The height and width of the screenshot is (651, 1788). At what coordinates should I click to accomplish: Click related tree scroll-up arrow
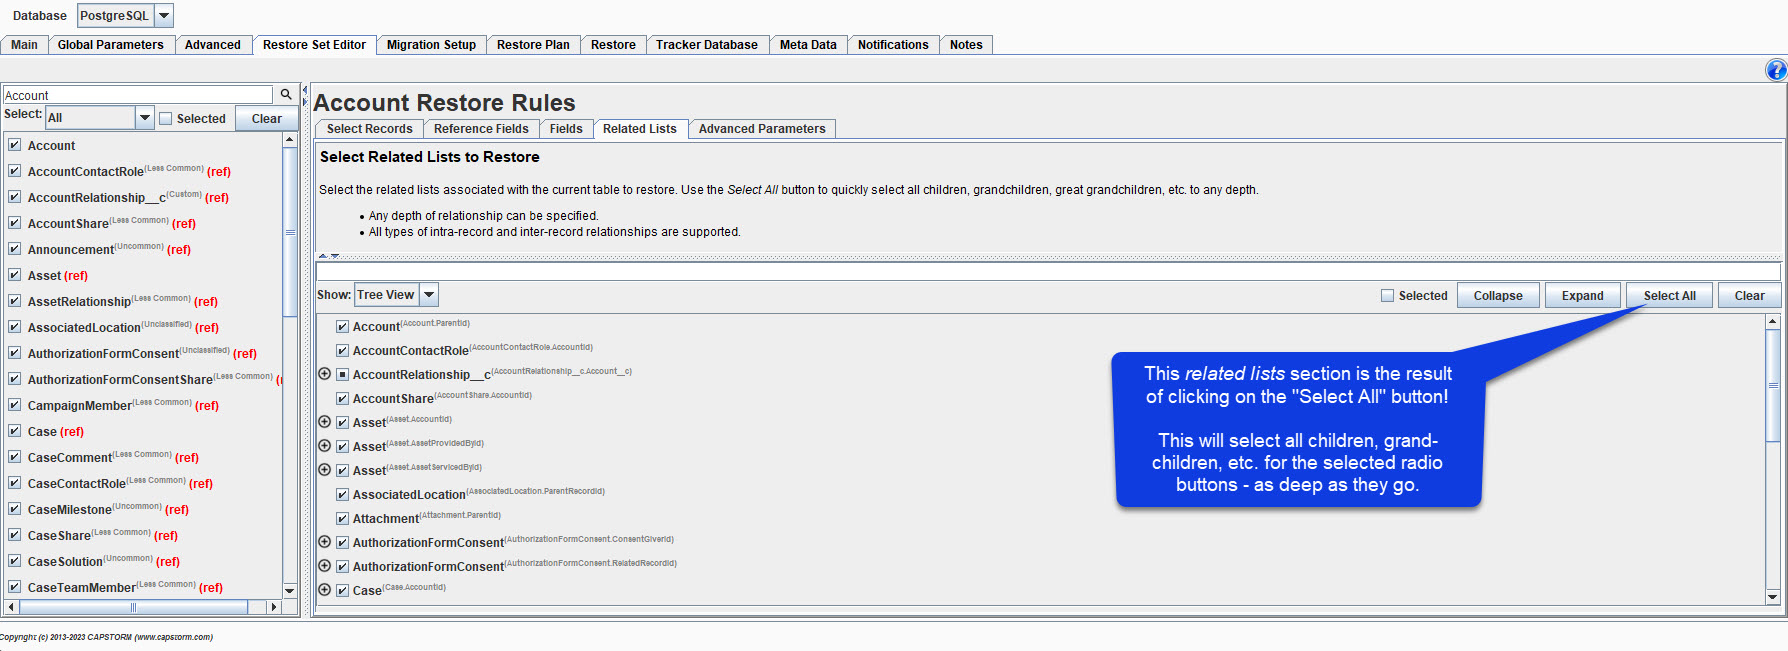coord(1773,322)
